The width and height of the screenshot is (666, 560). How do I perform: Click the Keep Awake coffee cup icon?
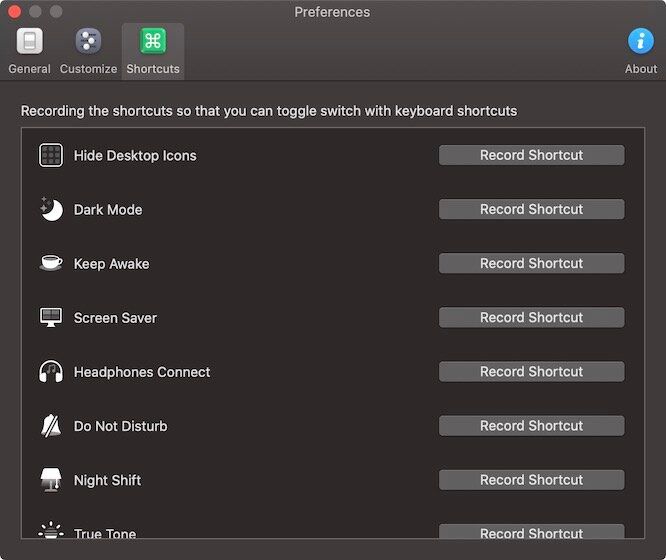click(51, 263)
